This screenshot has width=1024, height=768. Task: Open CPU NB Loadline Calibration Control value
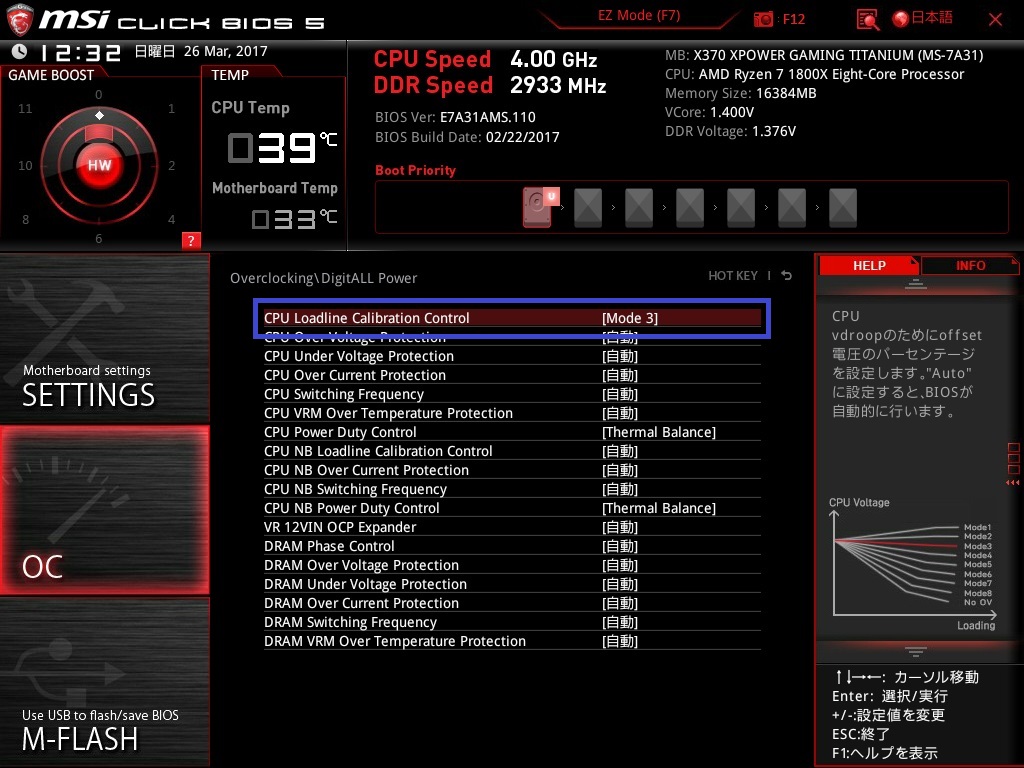click(x=620, y=451)
